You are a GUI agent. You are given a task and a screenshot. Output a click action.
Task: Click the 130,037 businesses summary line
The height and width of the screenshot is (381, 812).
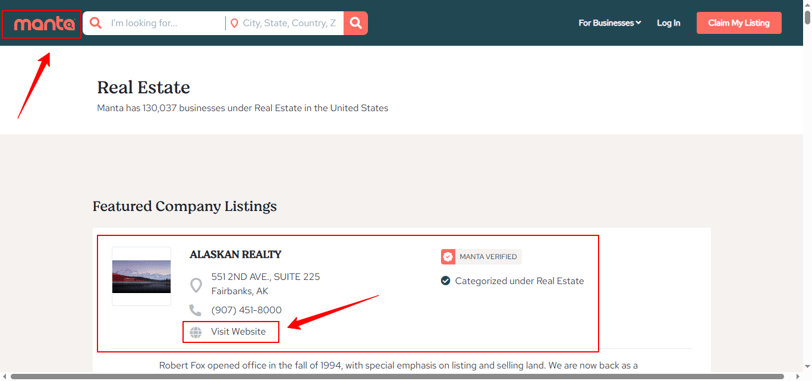[242, 108]
